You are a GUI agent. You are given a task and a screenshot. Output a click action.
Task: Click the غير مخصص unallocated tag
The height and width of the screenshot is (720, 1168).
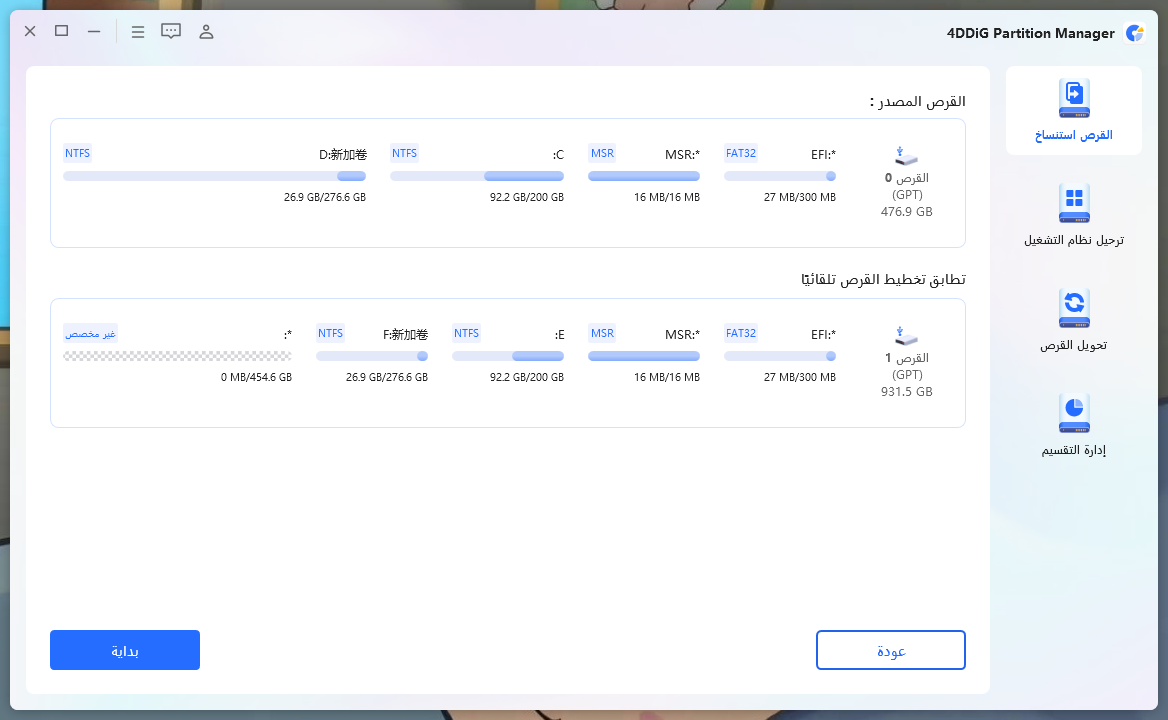(x=91, y=334)
